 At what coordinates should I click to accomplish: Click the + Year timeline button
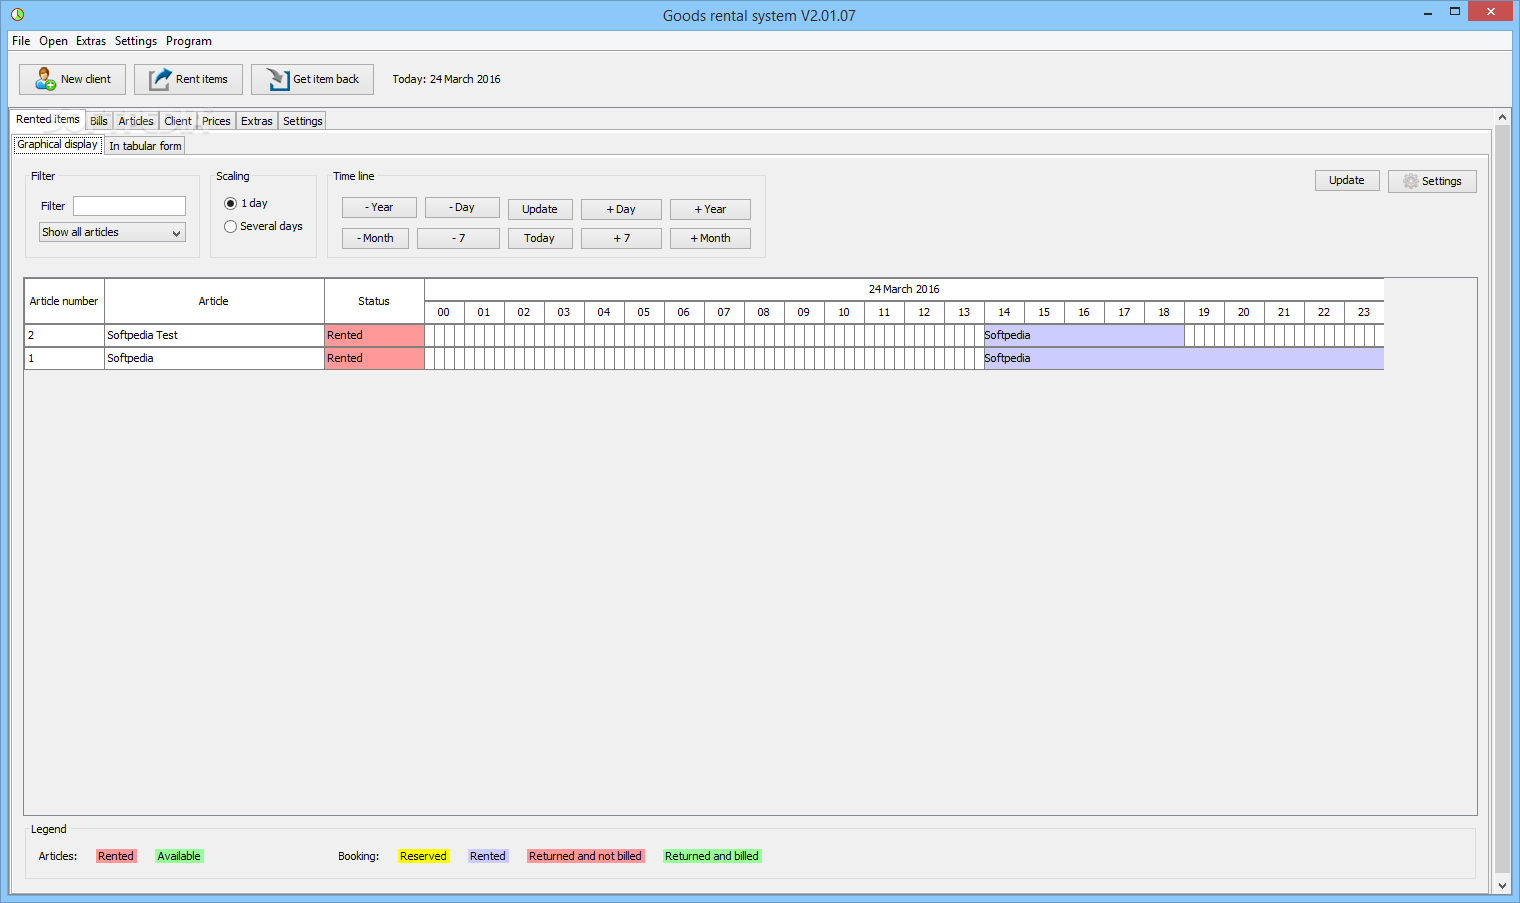710,209
